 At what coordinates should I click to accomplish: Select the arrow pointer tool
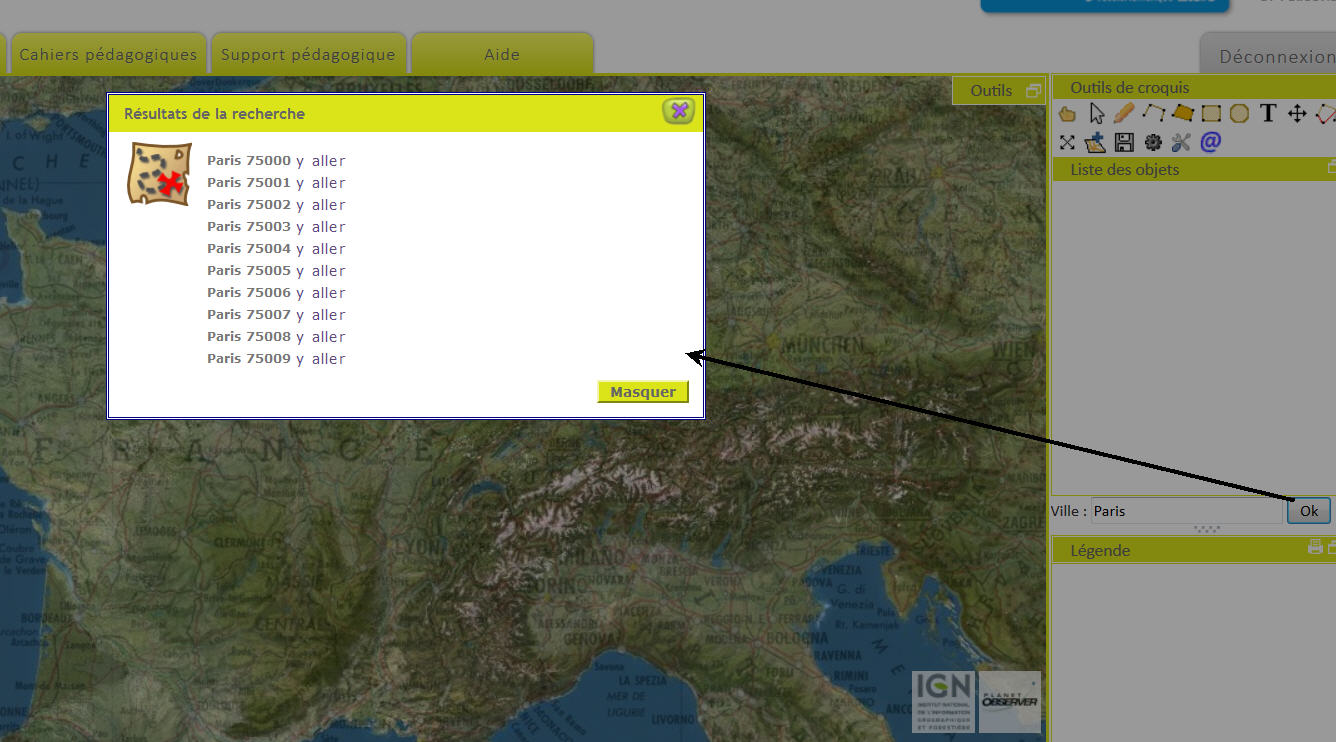(1097, 114)
